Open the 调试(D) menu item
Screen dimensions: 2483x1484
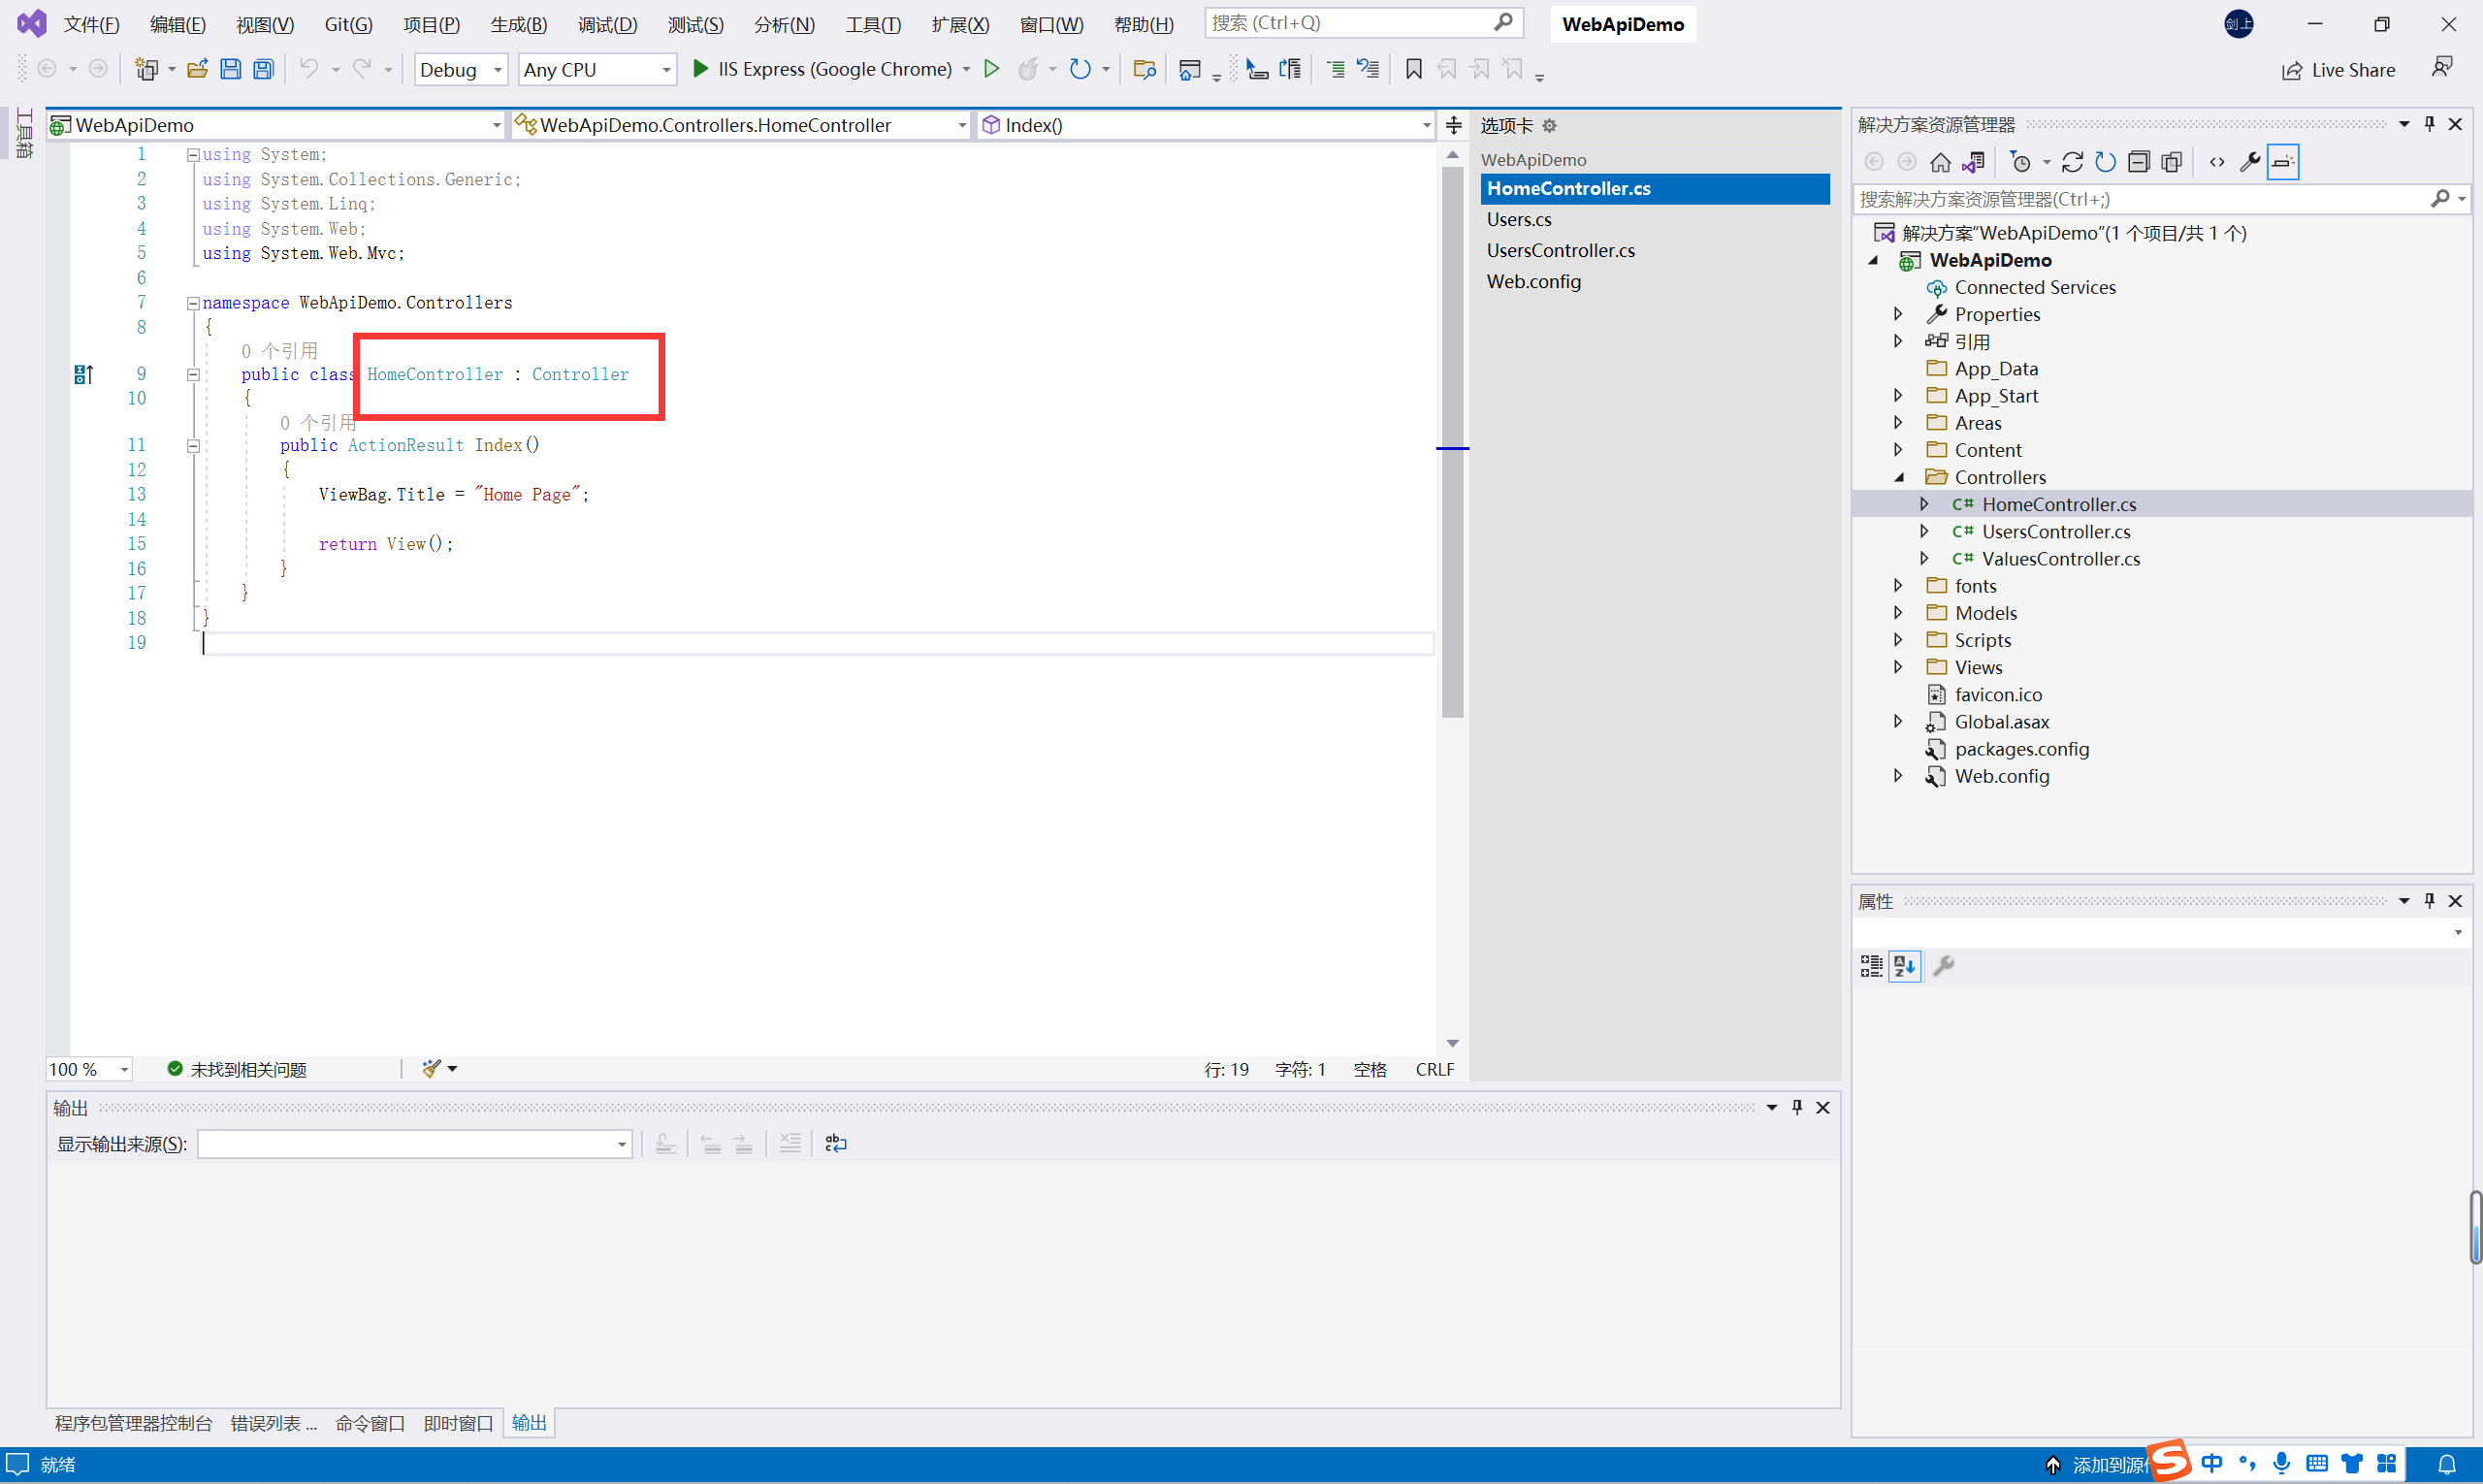point(600,23)
